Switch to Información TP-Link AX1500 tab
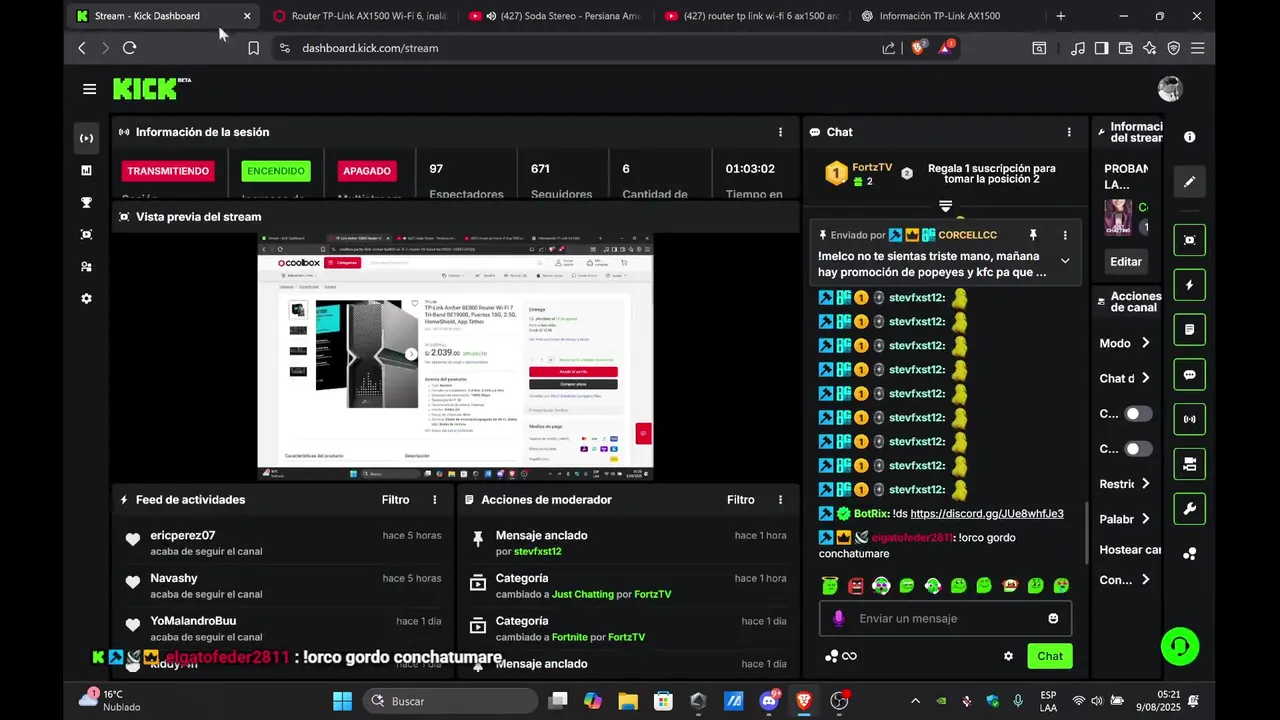The image size is (1280, 720). click(x=947, y=16)
